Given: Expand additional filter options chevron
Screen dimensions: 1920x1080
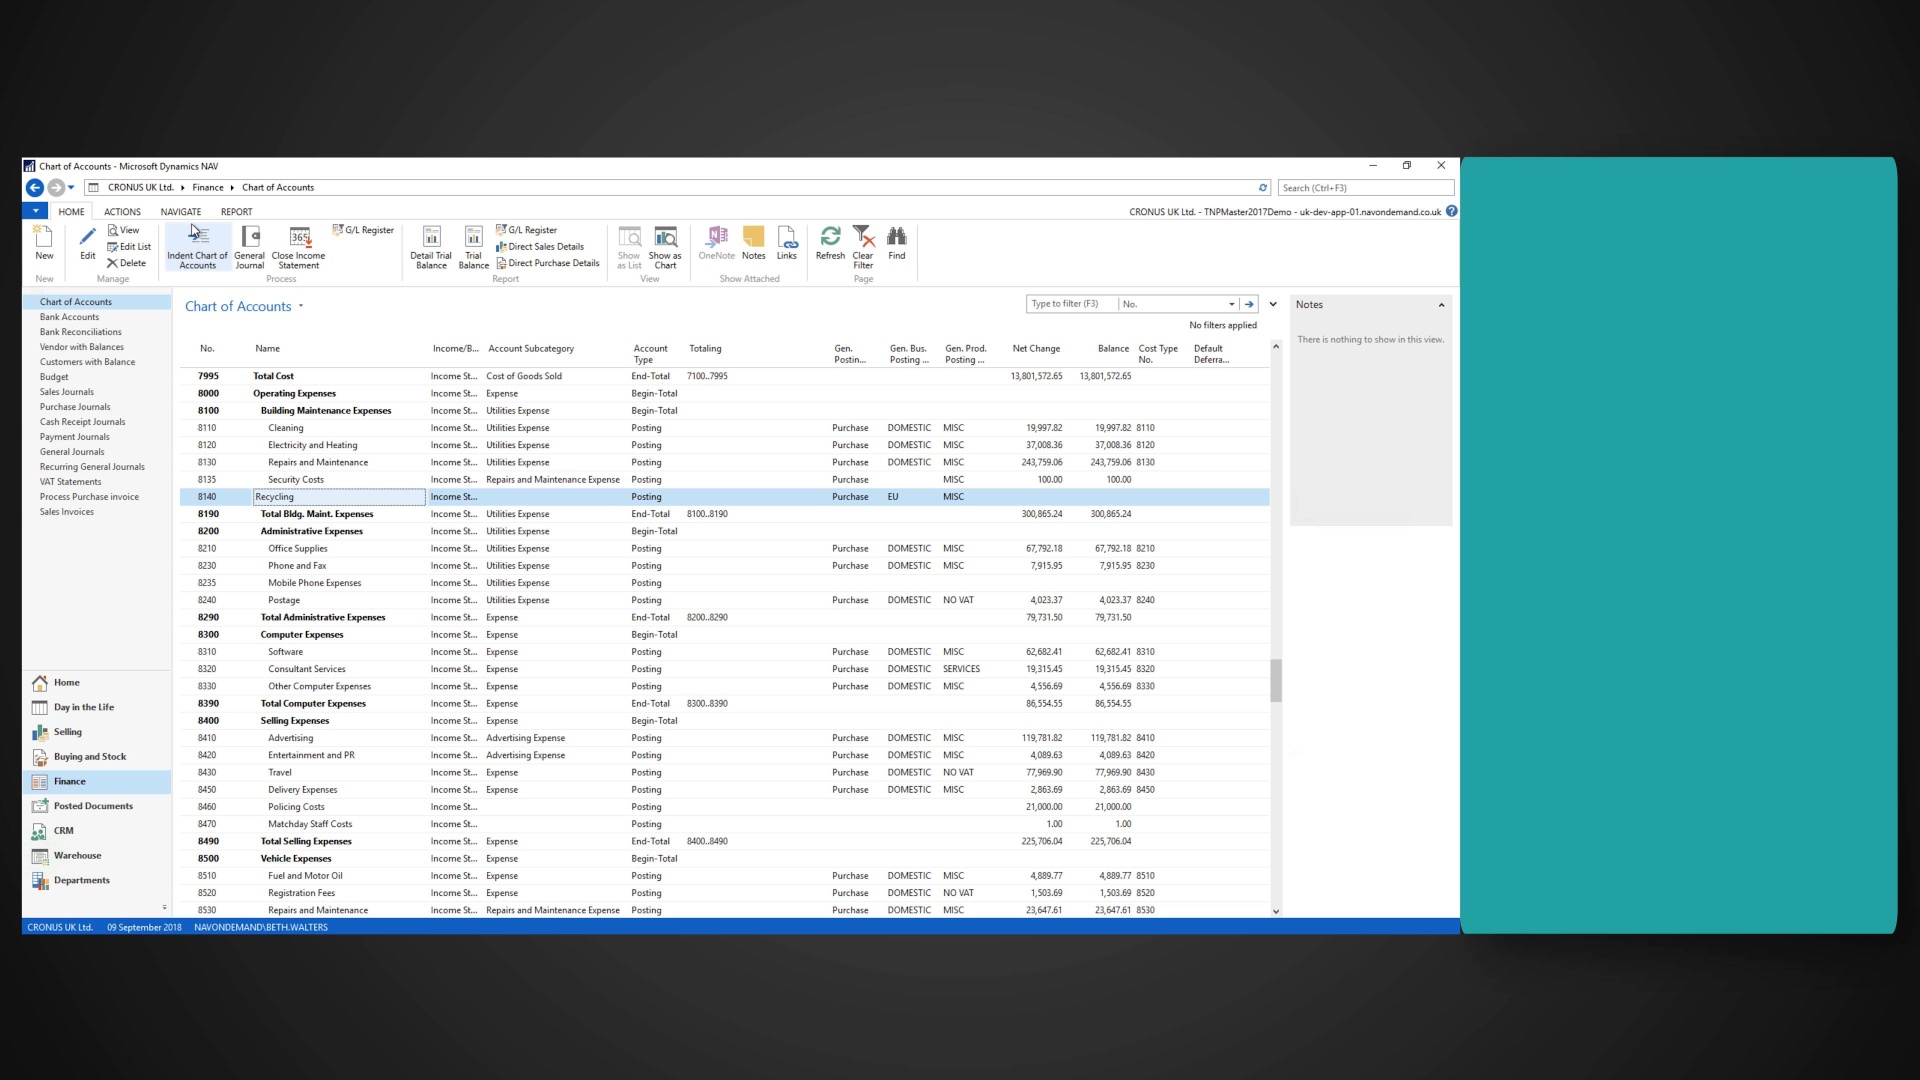Looking at the screenshot, I should tap(1272, 303).
